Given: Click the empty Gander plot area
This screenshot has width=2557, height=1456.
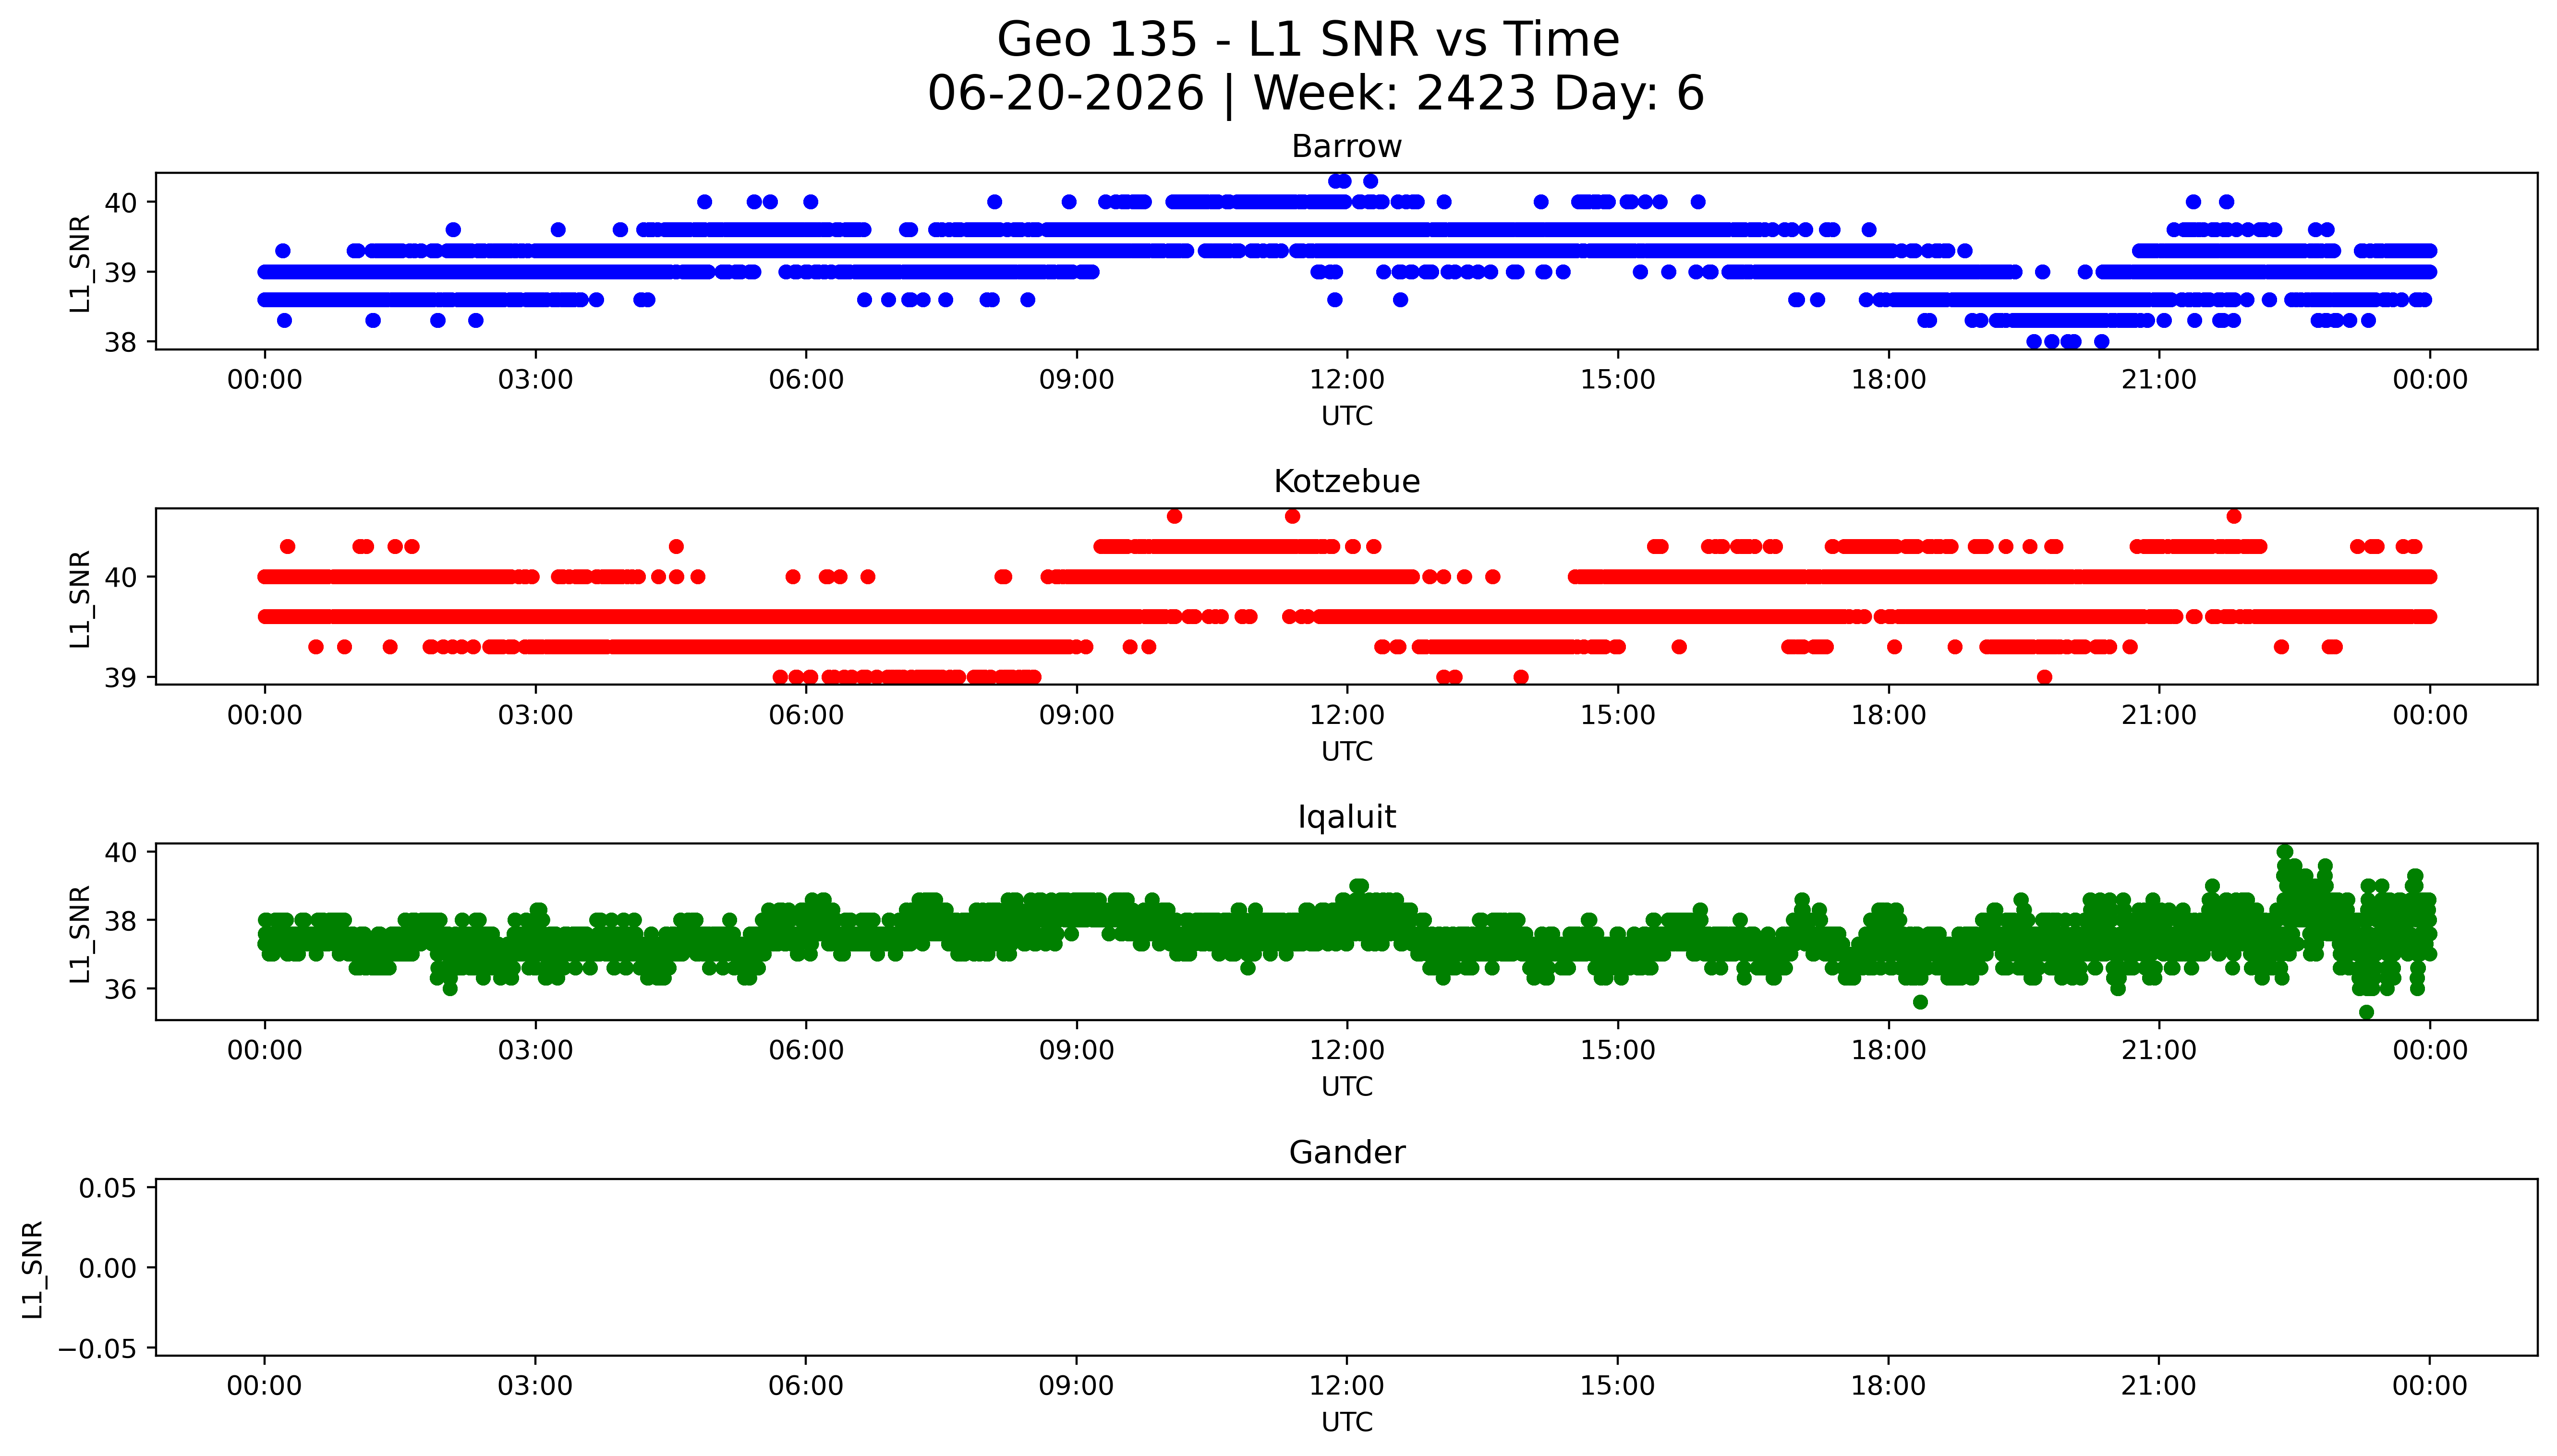Looking at the screenshot, I should 1346,1267.
